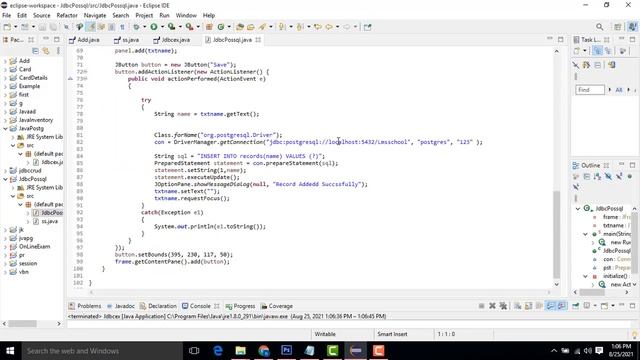This screenshot has height=360, width=640.
Task: Click the New file icon in the toolbar
Action: 7,27
